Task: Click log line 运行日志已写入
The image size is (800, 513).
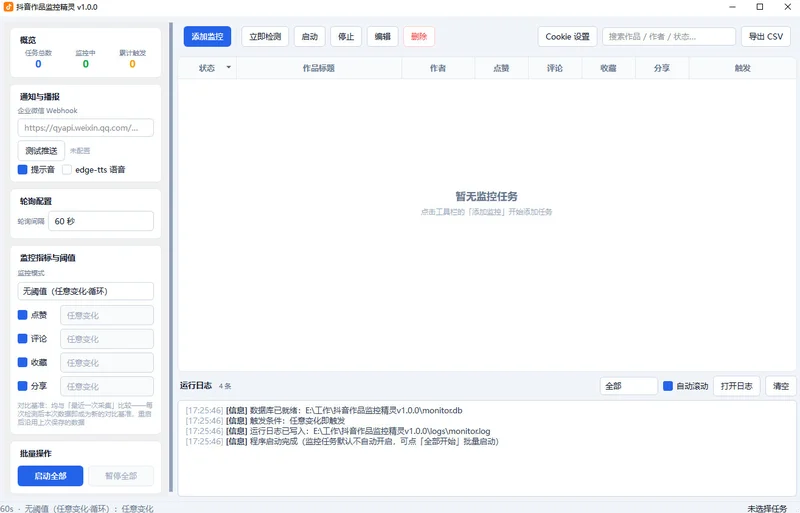Action: pyautogui.click(x=338, y=431)
